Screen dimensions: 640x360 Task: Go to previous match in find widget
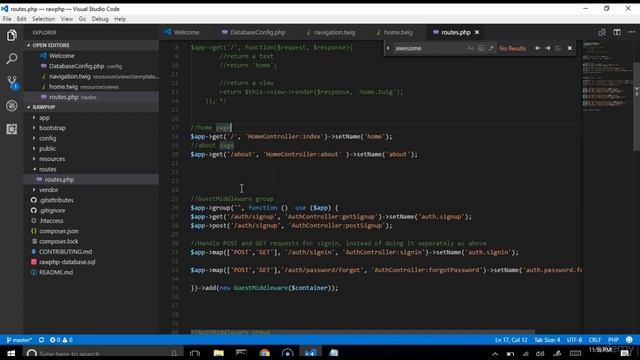538,48
